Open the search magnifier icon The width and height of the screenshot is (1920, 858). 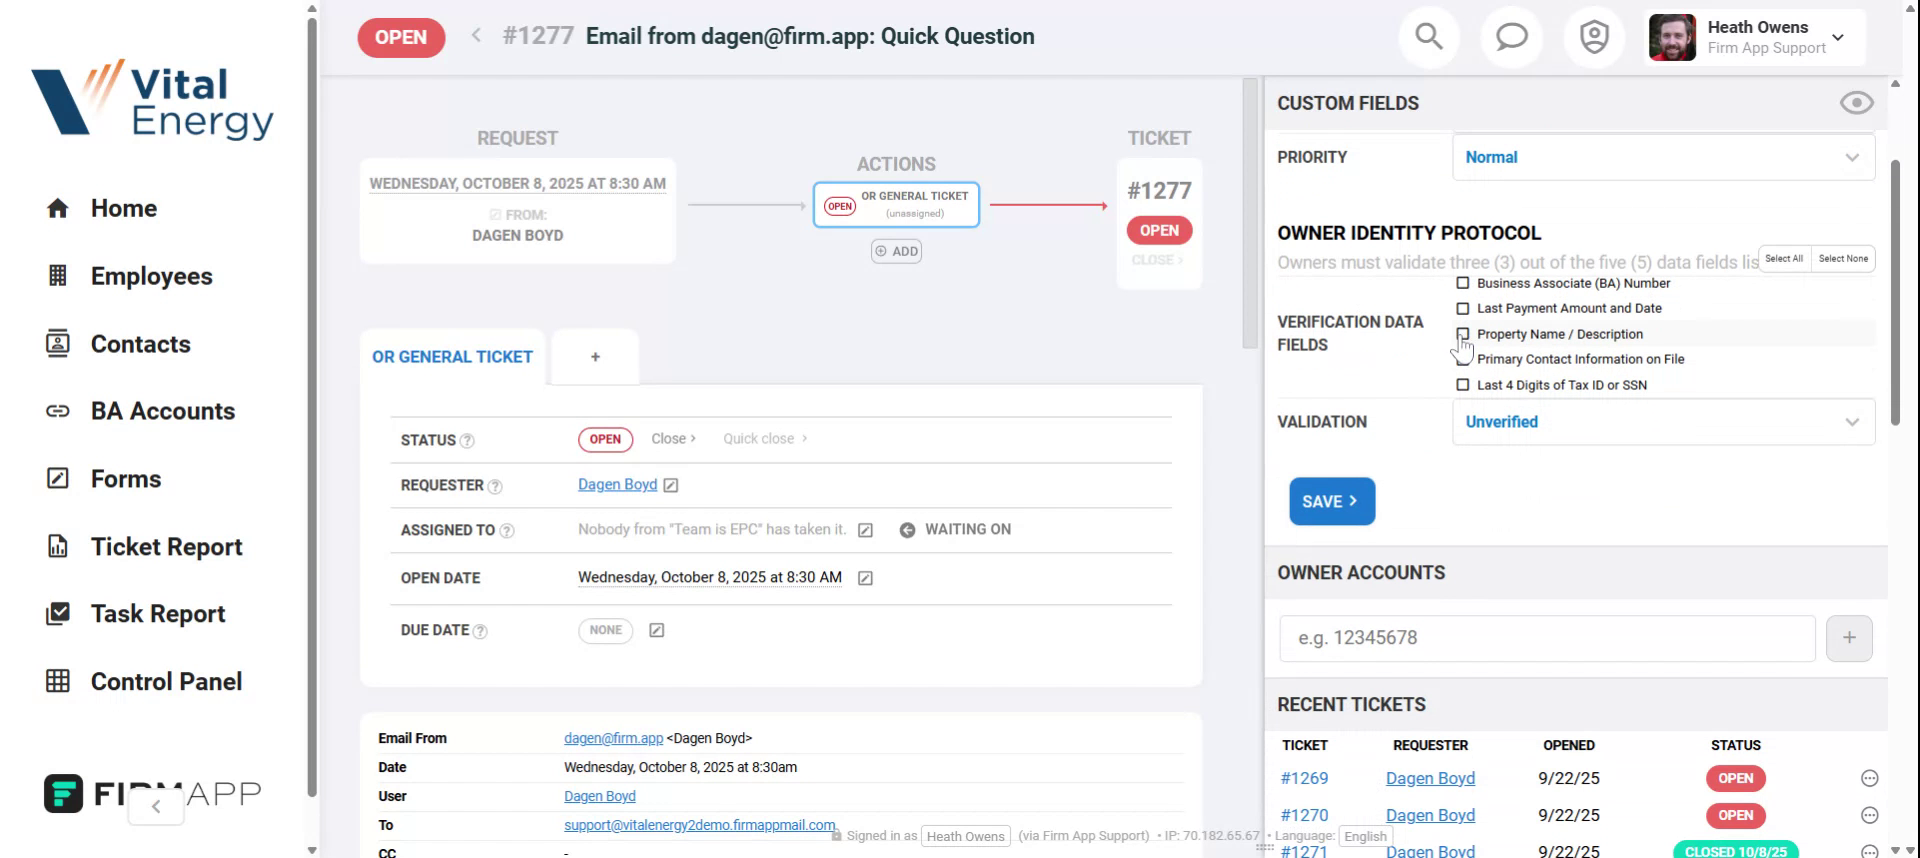tap(1429, 37)
